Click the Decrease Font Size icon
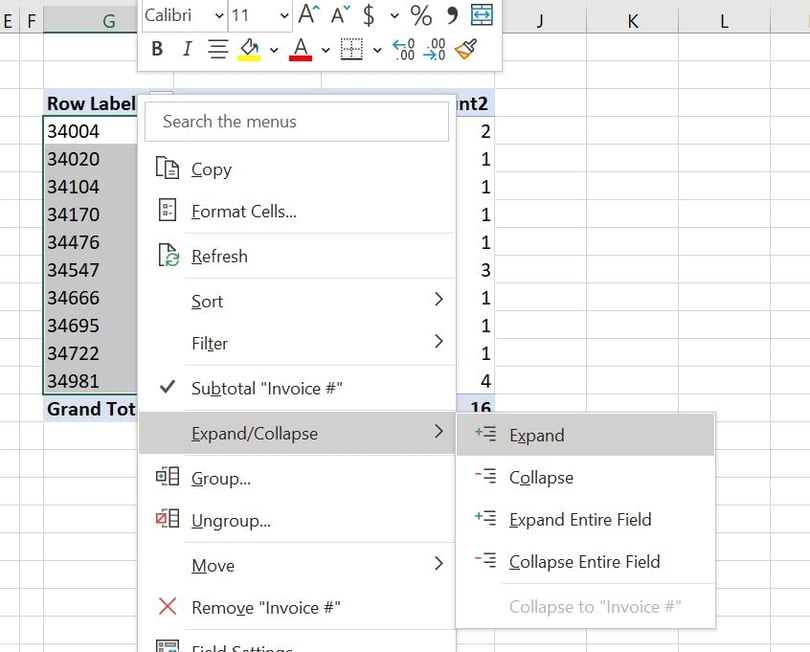Image resolution: width=810 pixels, height=652 pixels. click(x=341, y=15)
